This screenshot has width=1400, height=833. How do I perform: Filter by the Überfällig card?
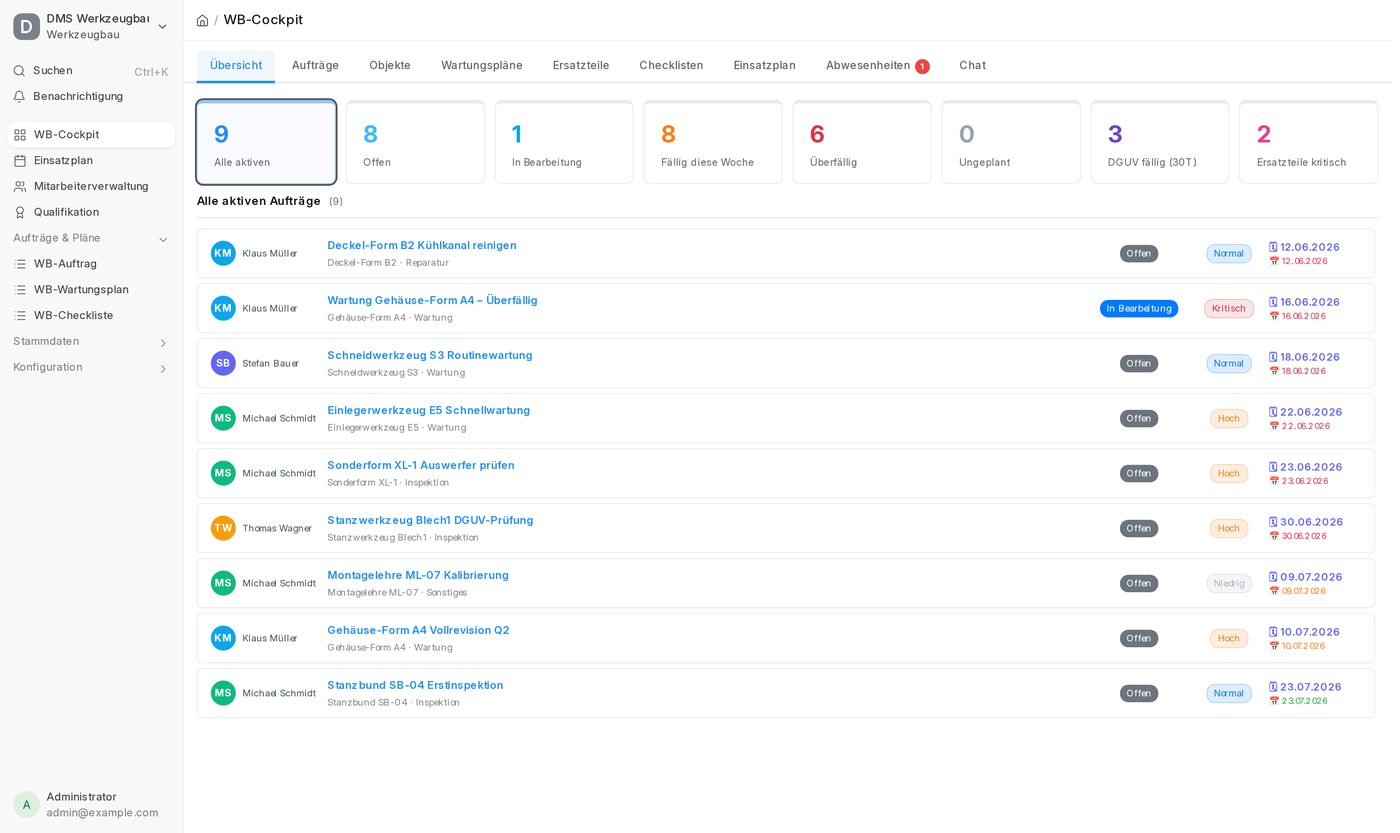[861, 142]
